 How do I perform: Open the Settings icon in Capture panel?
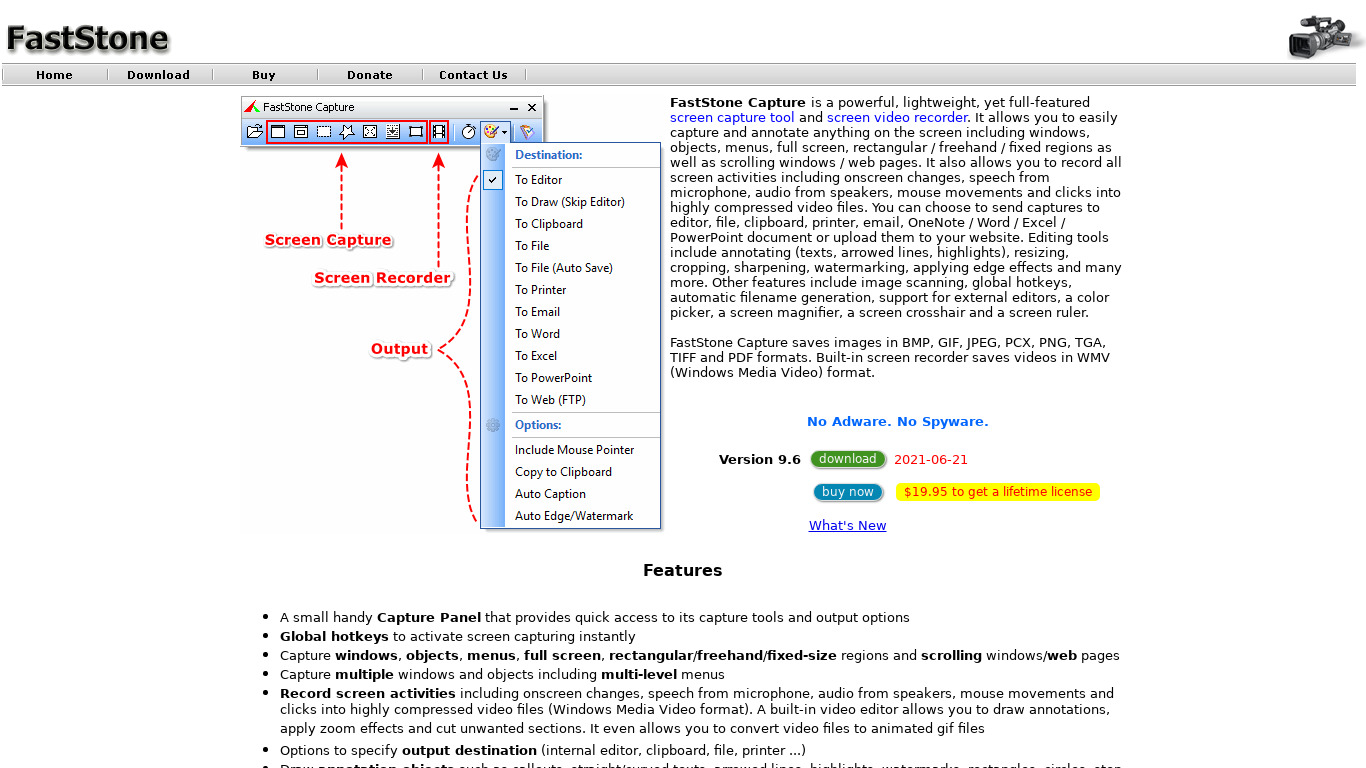[527, 131]
